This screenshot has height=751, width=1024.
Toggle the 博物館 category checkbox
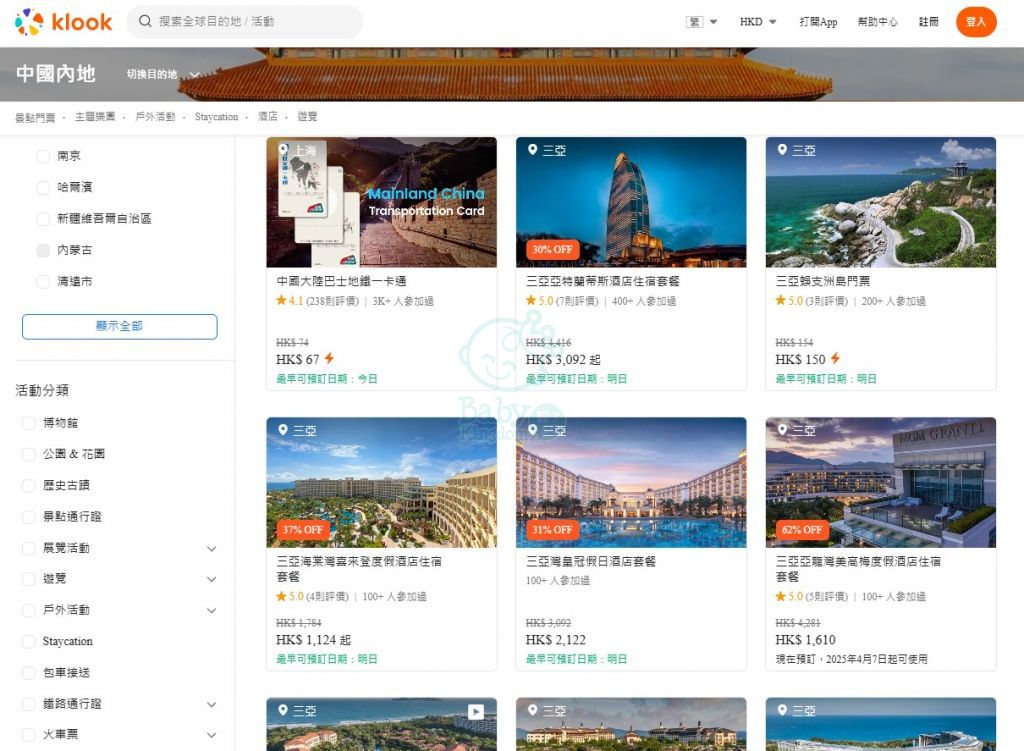[x=29, y=423]
